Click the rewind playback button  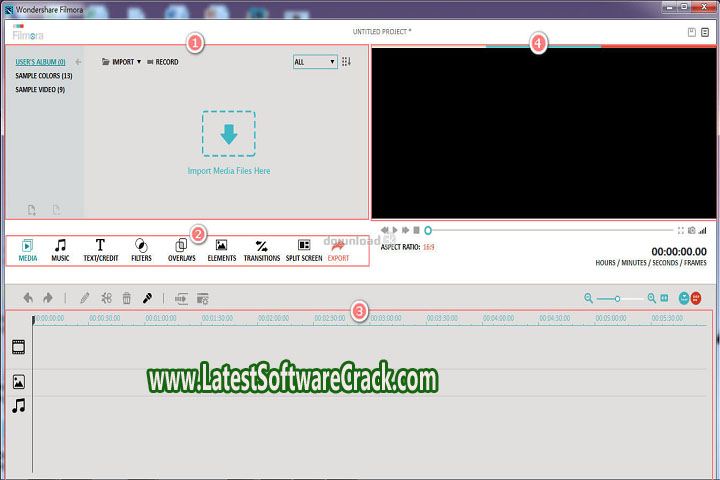384,230
